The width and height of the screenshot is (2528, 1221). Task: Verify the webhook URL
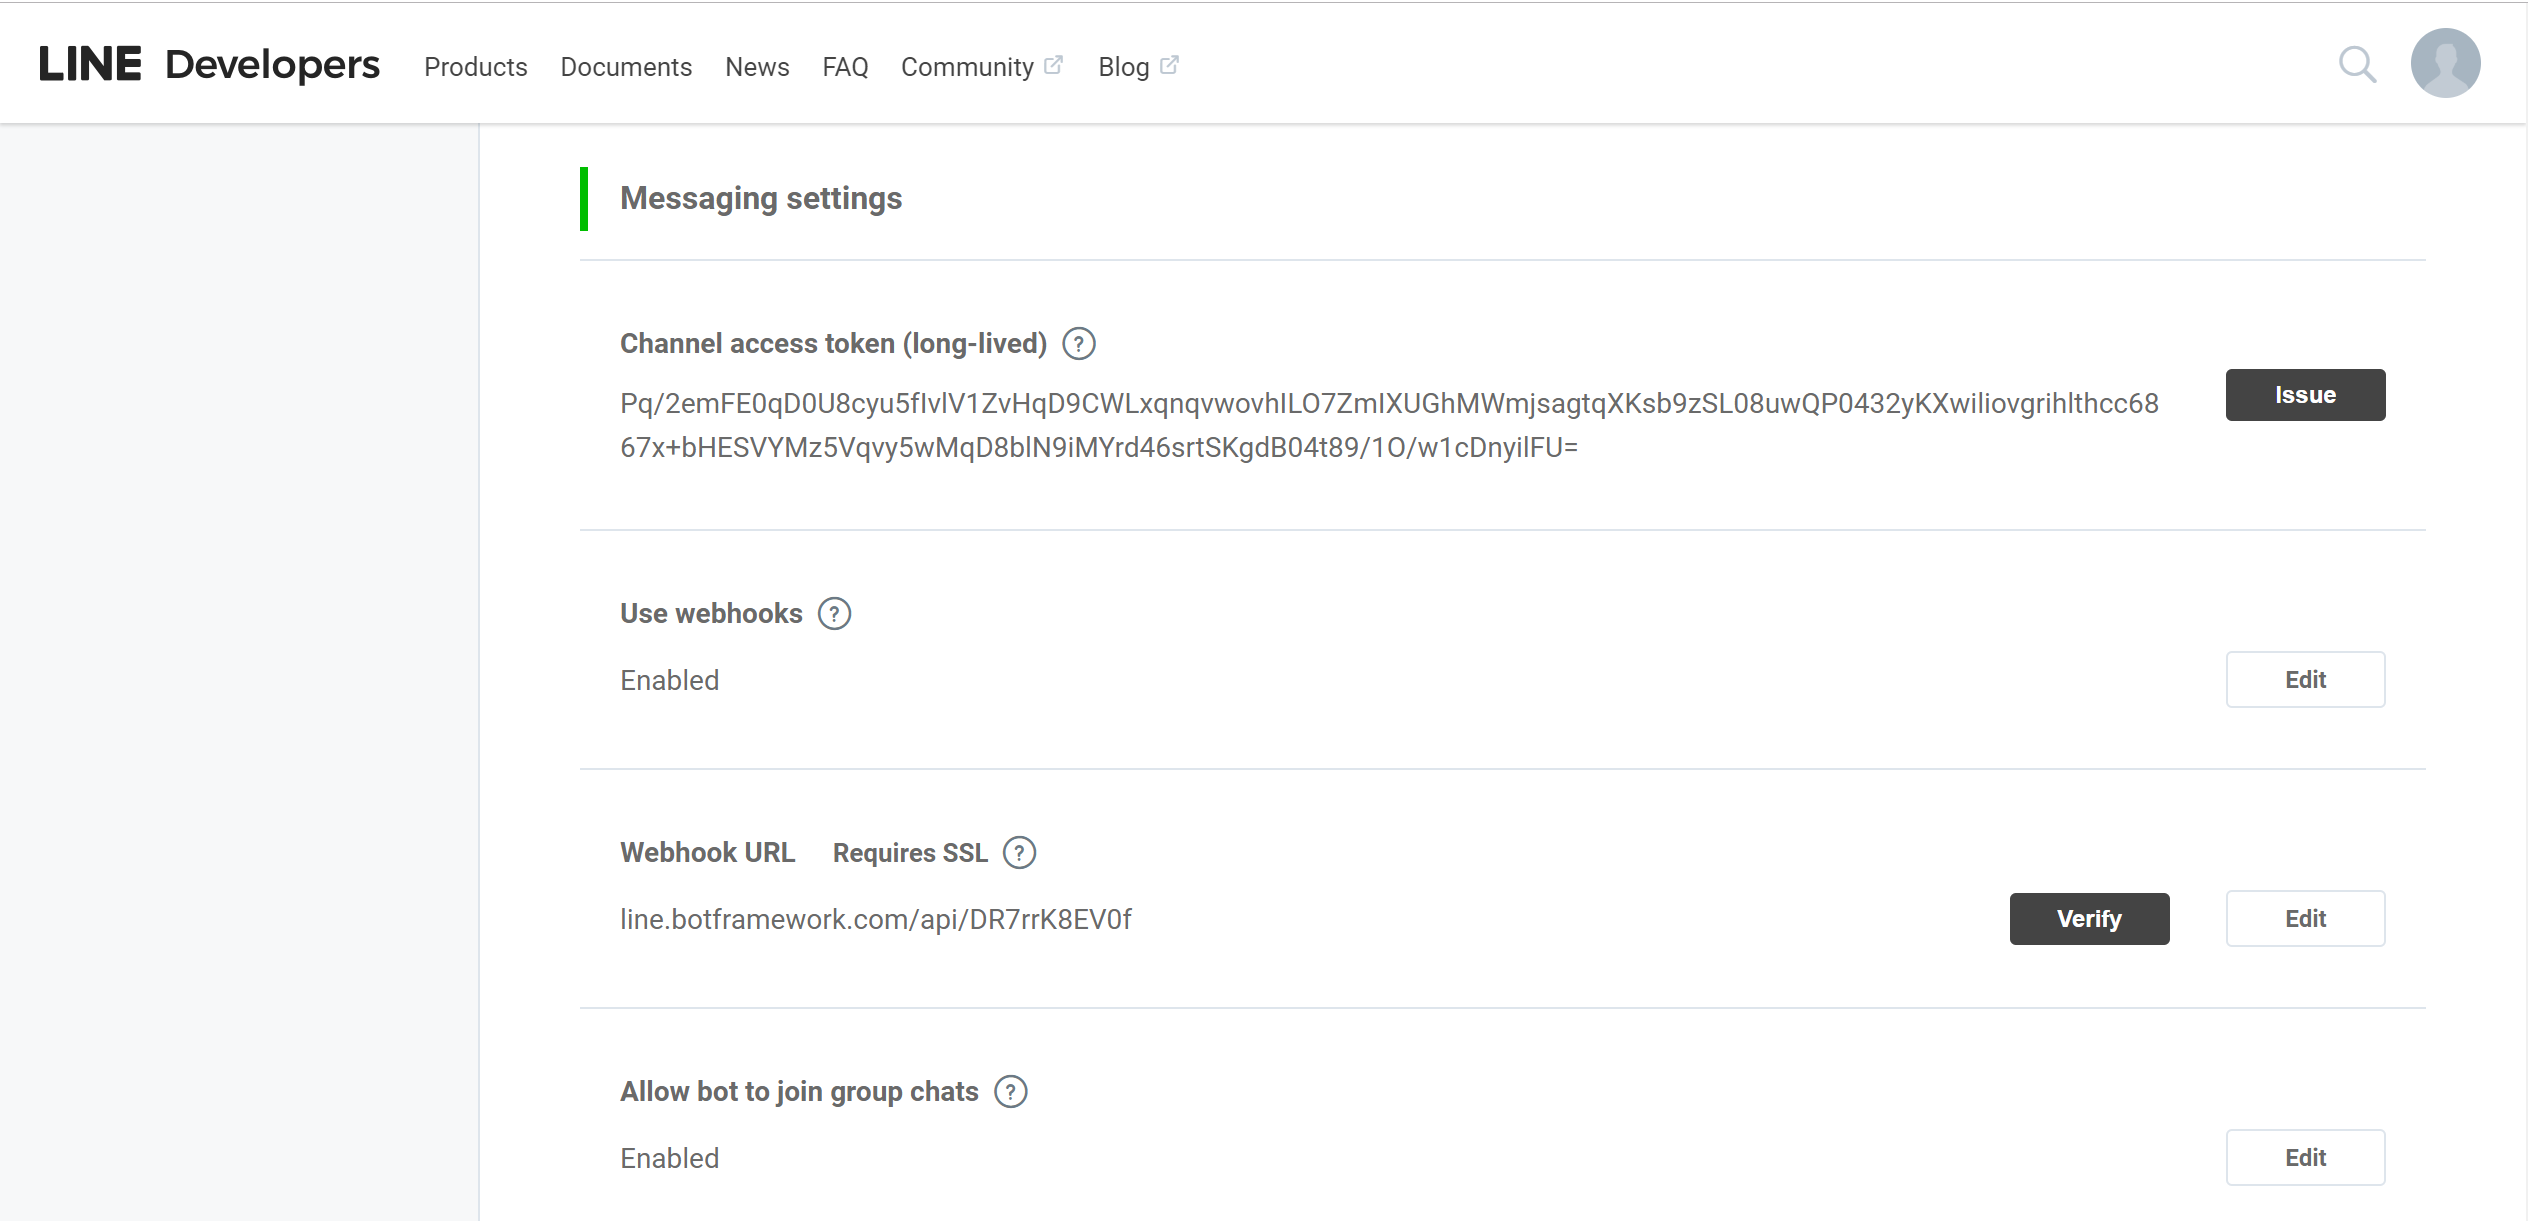click(2089, 918)
